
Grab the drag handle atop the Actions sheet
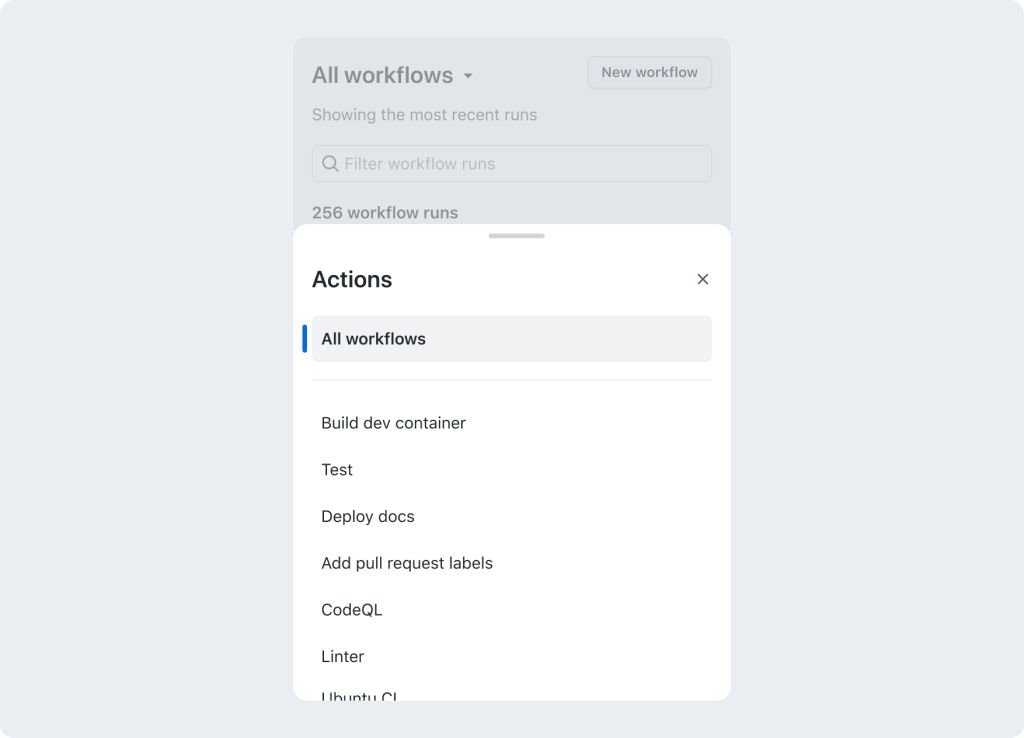516,236
